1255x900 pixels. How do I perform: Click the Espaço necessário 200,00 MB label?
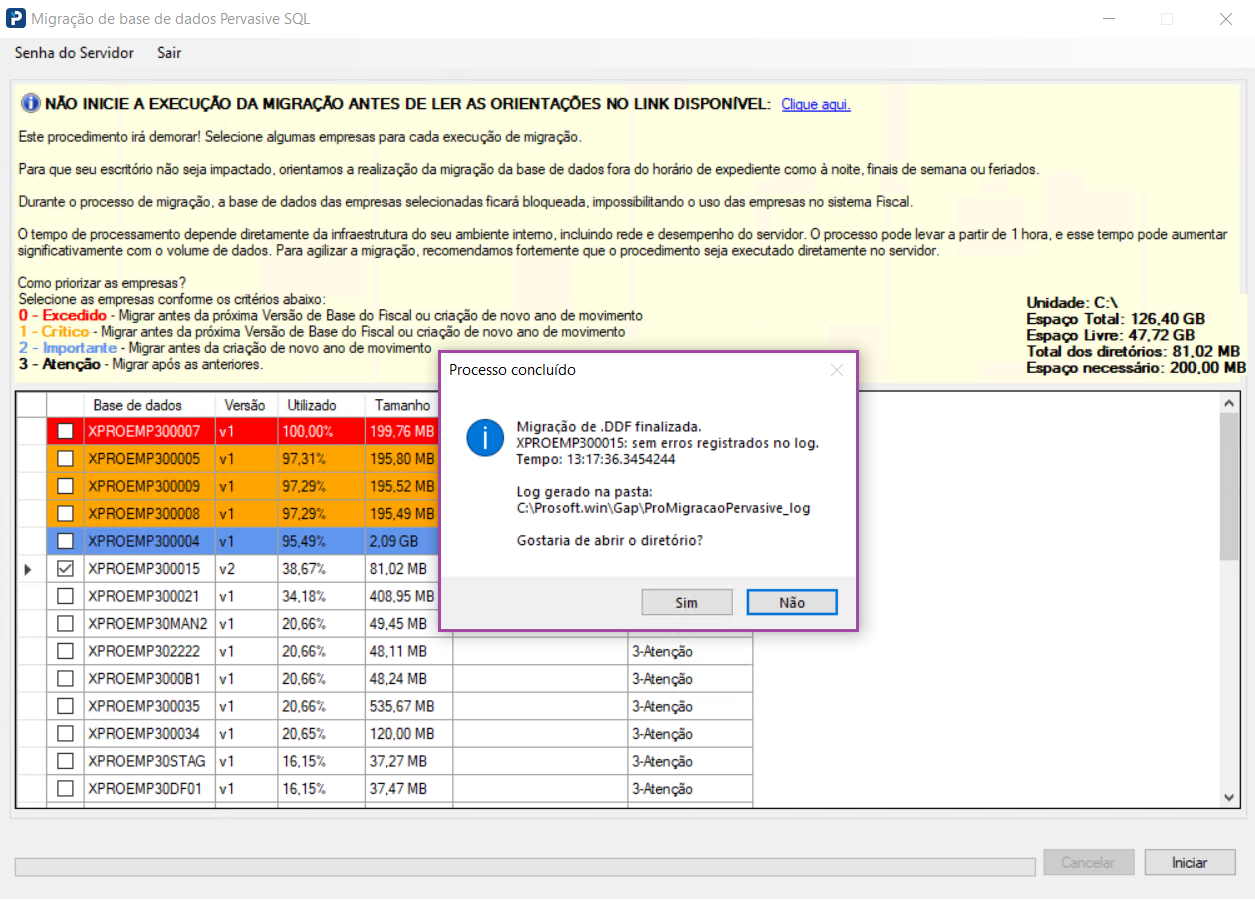coord(1136,368)
